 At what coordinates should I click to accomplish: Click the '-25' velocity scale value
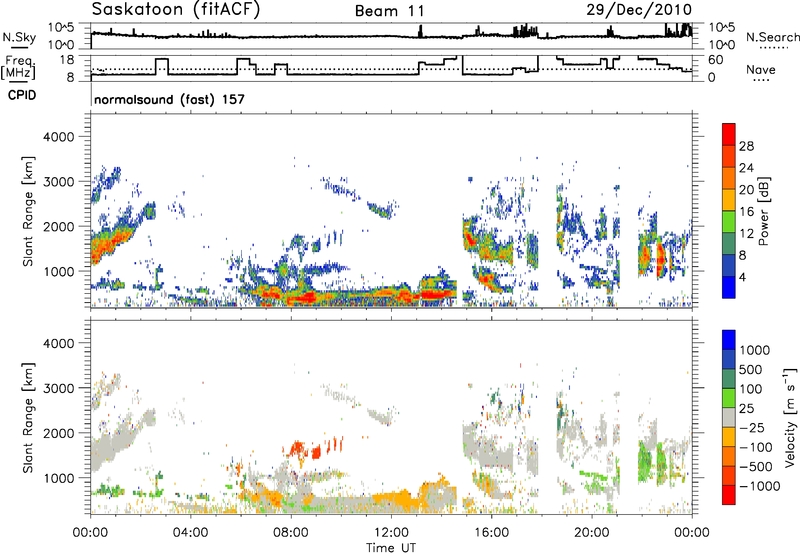point(752,428)
